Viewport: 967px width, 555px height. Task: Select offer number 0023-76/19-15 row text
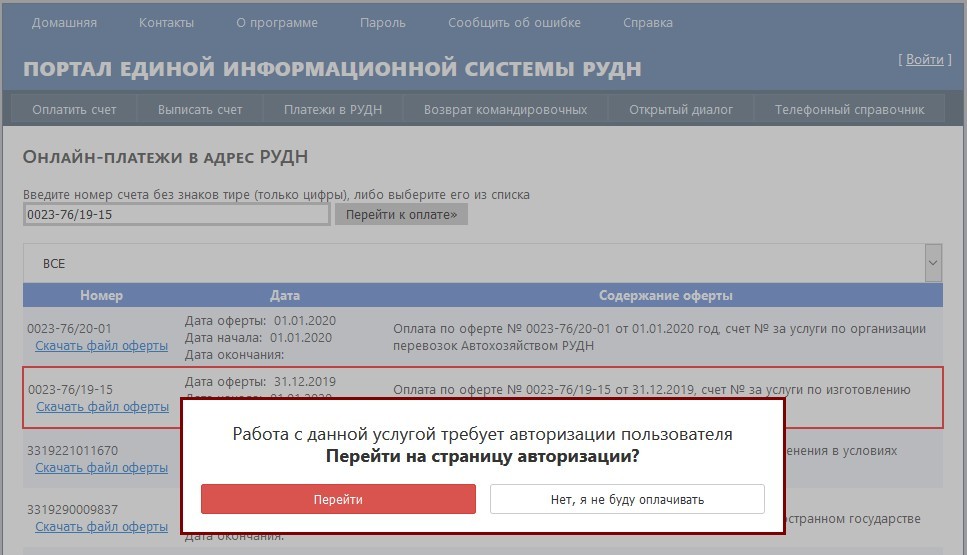[70, 390]
